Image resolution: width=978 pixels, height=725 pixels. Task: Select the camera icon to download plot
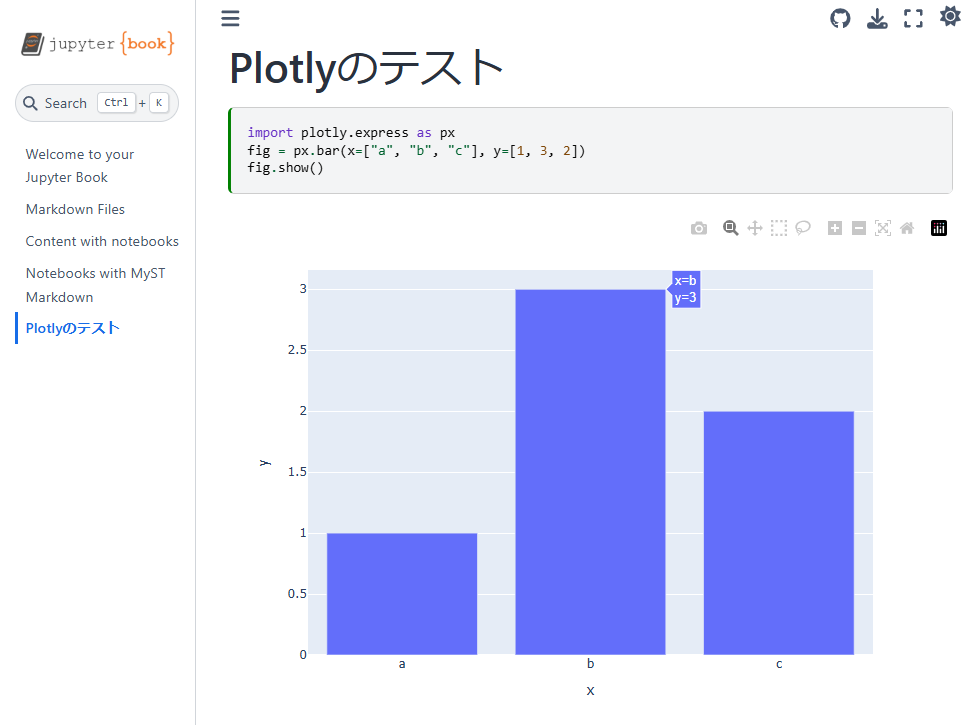click(x=698, y=227)
